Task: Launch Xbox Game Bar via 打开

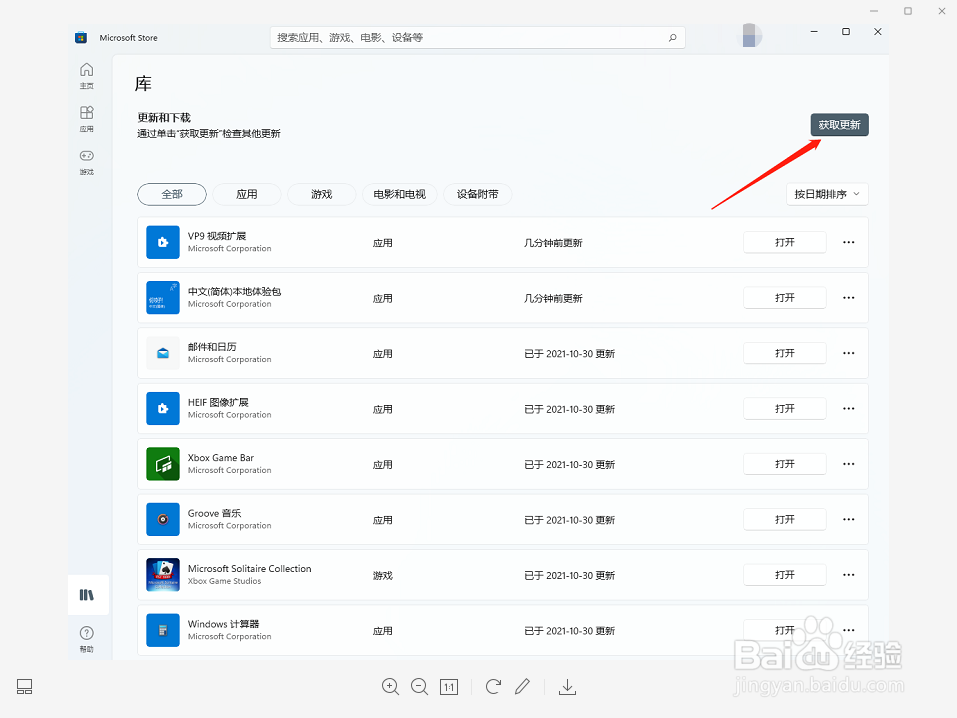Action: point(785,464)
